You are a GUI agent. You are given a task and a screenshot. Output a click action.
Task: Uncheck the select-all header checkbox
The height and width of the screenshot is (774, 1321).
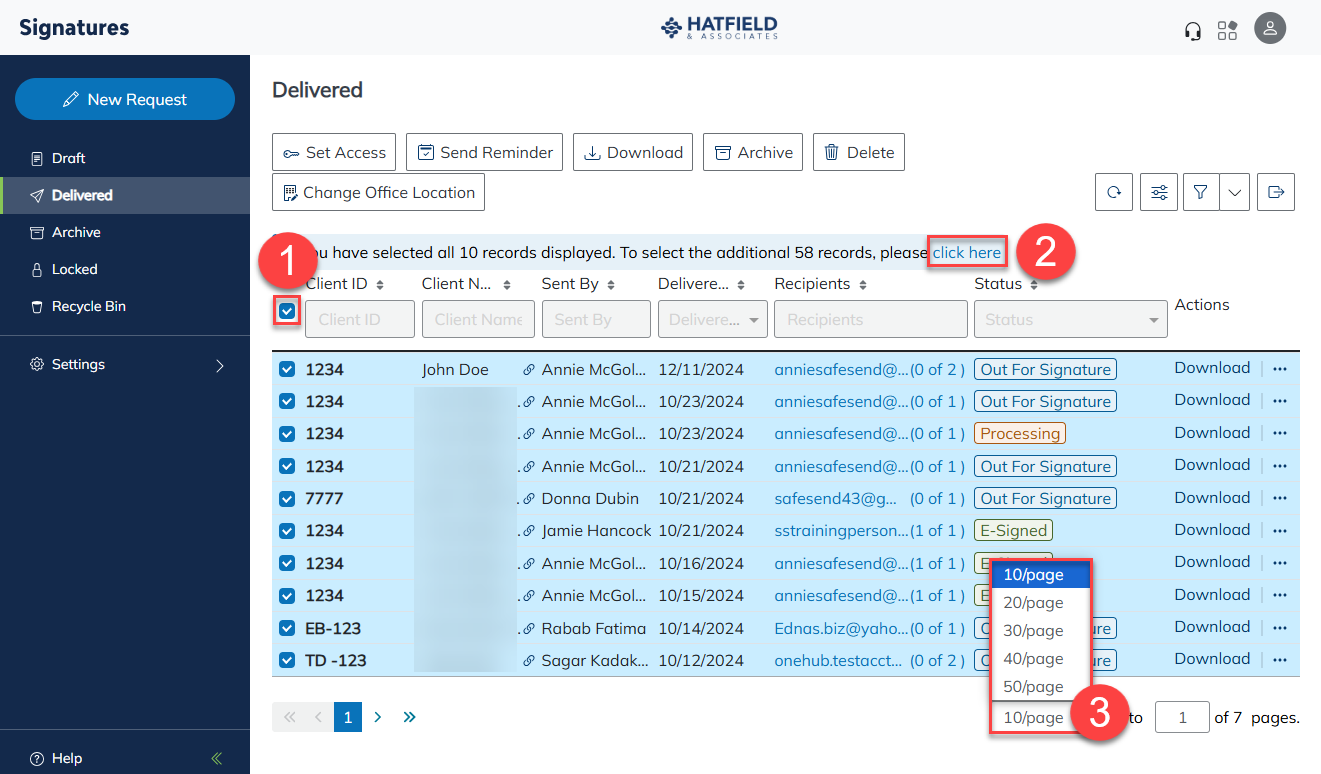tap(287, 311)
